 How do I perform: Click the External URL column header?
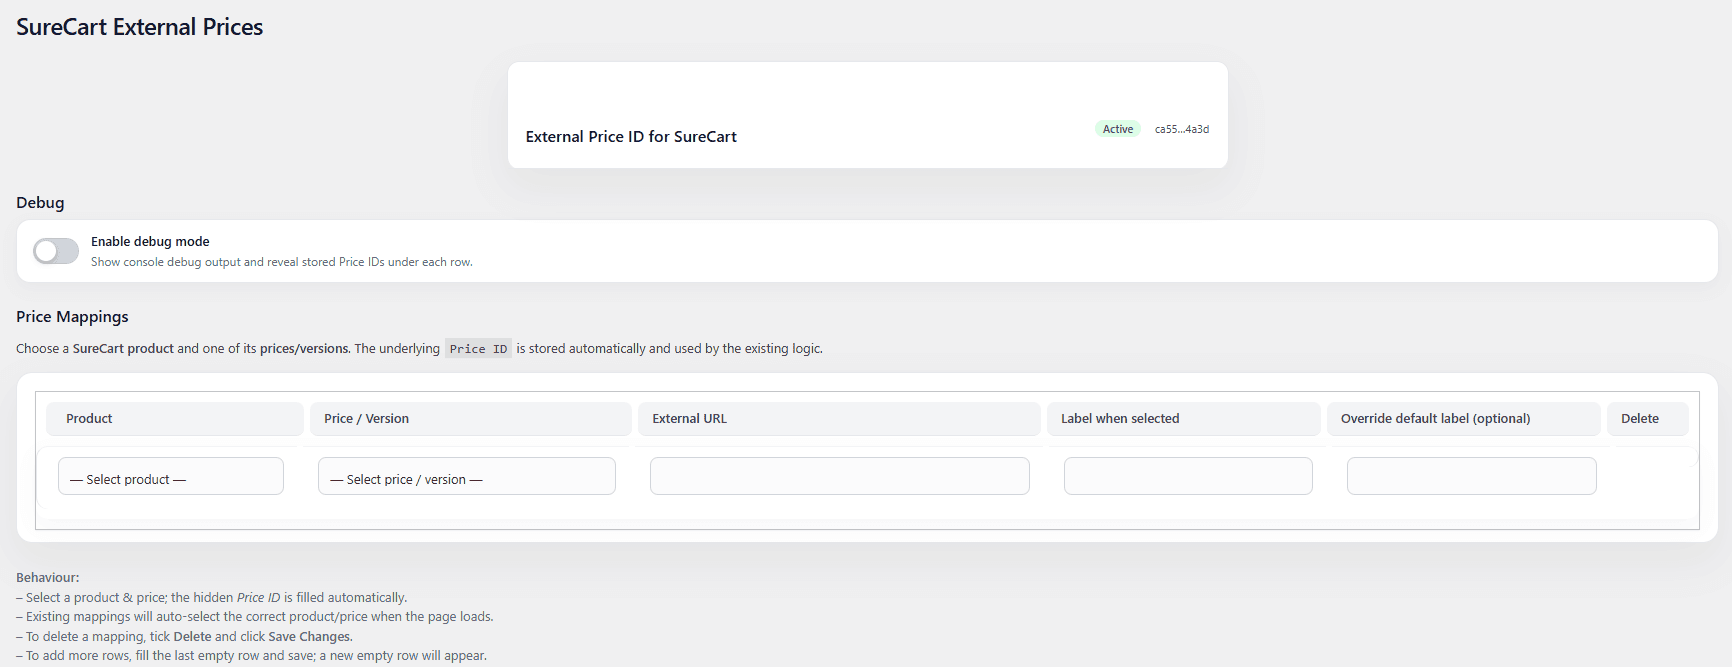[840, 419]
